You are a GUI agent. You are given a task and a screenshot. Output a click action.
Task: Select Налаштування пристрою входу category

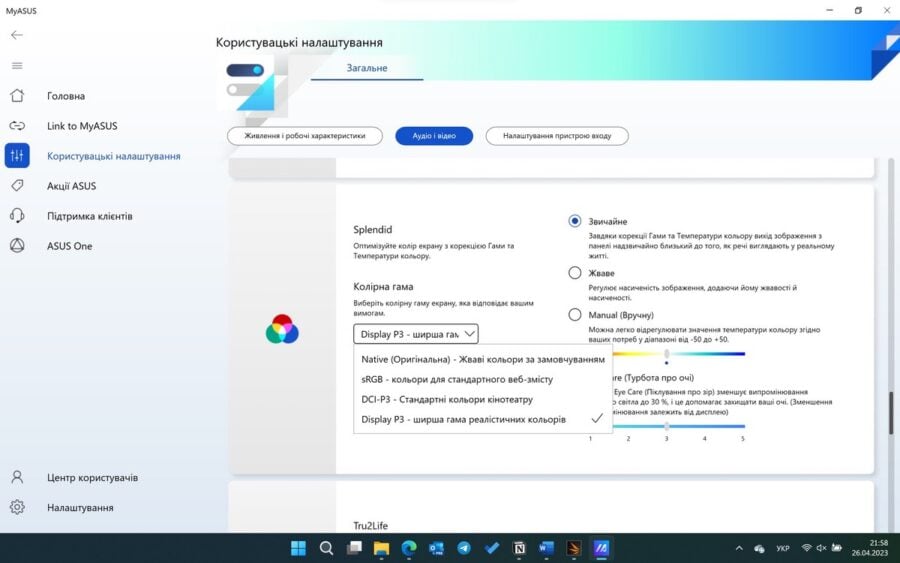coord(557,136)
